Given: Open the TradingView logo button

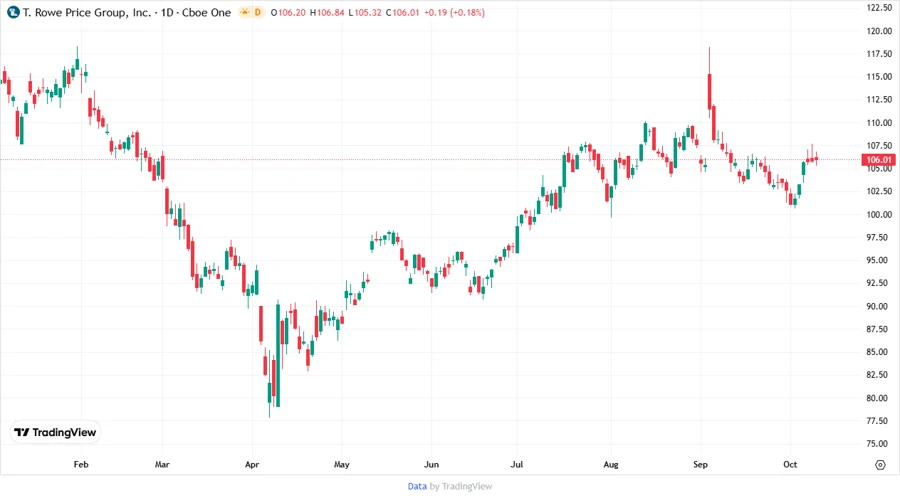Looking at the screenshot, I should click(55, 433).
